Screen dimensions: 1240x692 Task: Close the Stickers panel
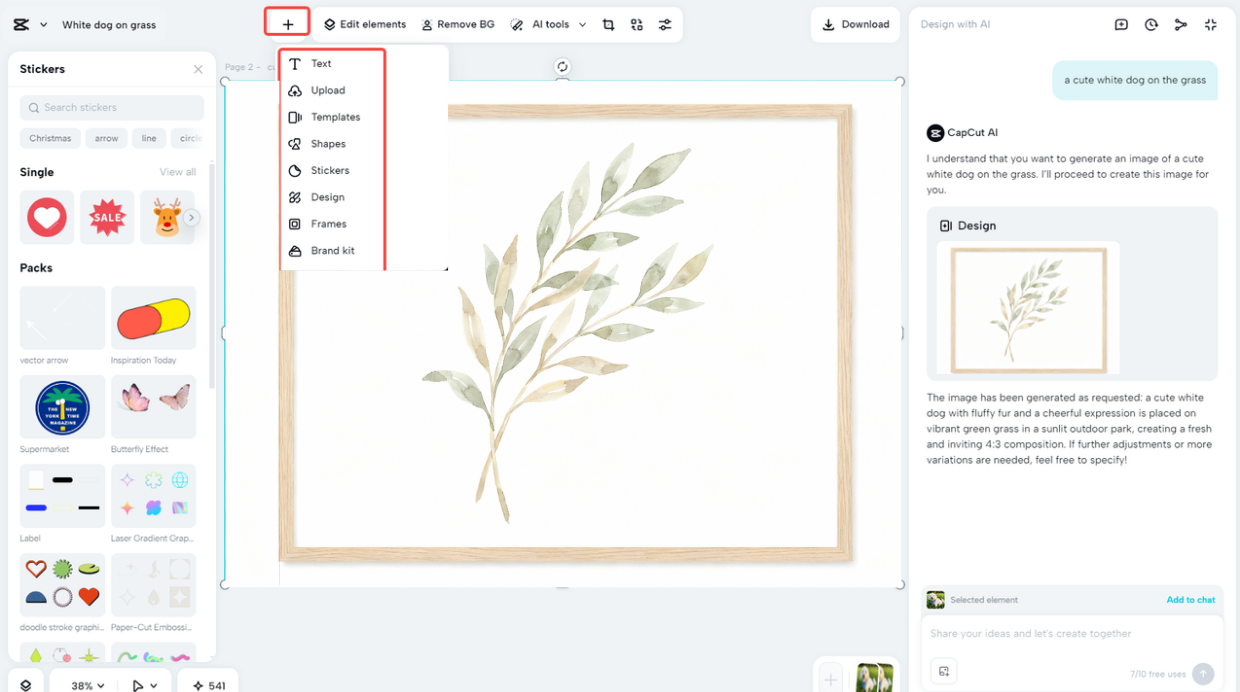(x=198, y=69)
